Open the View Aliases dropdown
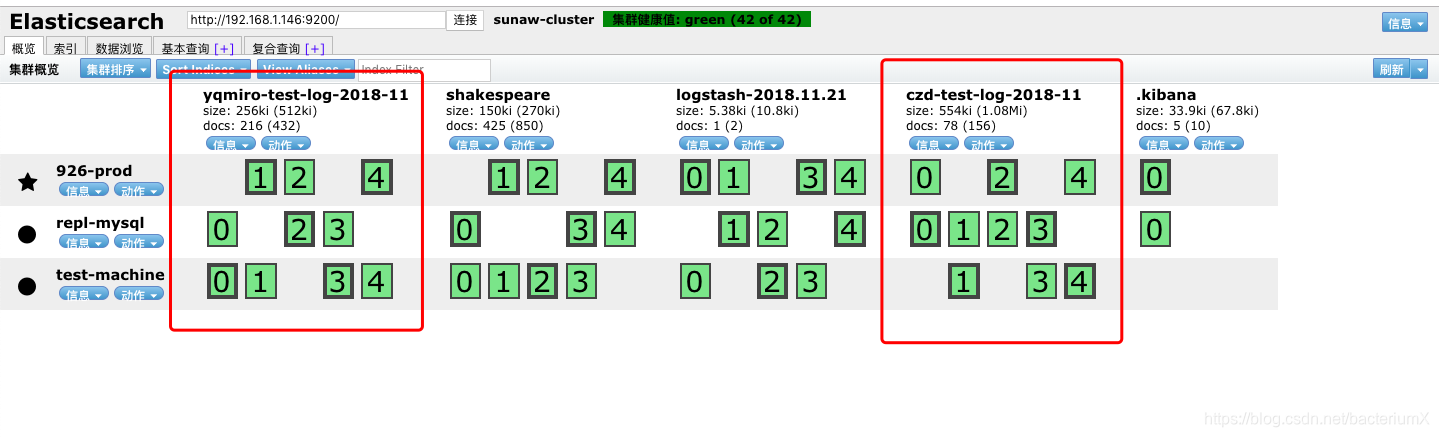The height and width of the screenshot is (437, 1439). pyautogui.click(x=306, y=69)
